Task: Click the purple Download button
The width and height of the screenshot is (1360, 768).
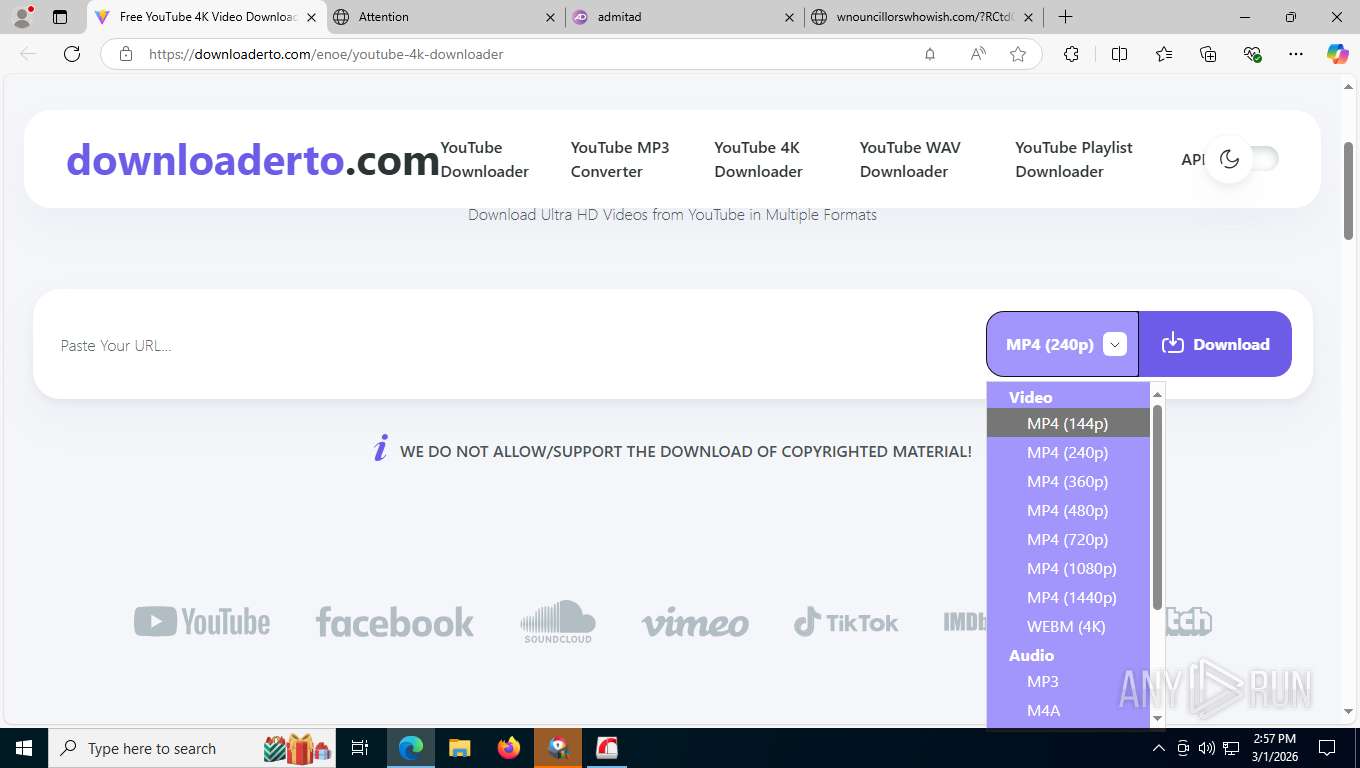Action: [1215, 344]
